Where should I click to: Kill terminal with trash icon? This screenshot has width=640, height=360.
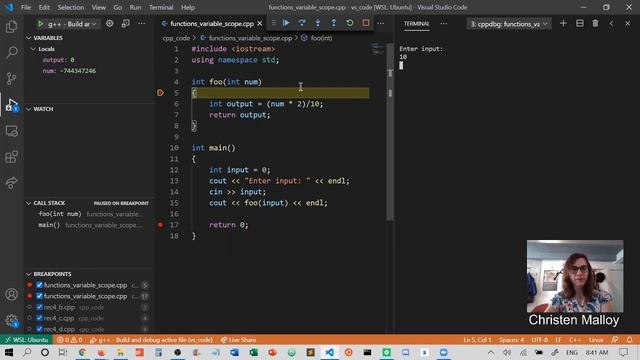(x=596, y=24)
